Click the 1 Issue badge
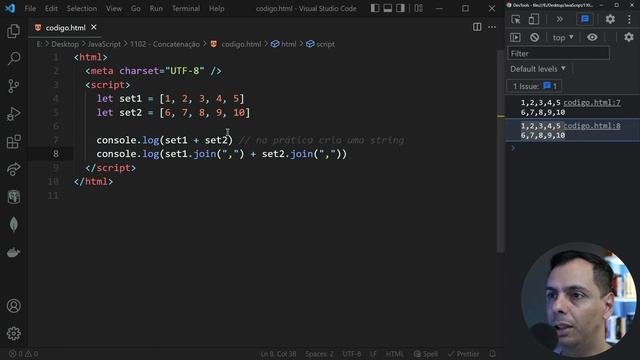Image resolution: width=640 pixels, height=360 pixels. 534,86
